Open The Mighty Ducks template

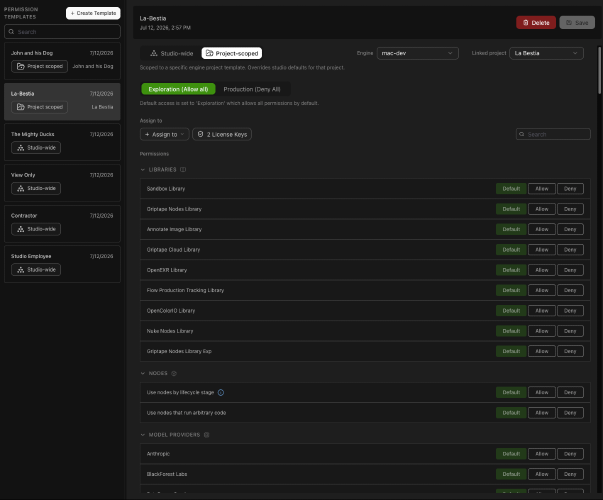tap(62, 142)
